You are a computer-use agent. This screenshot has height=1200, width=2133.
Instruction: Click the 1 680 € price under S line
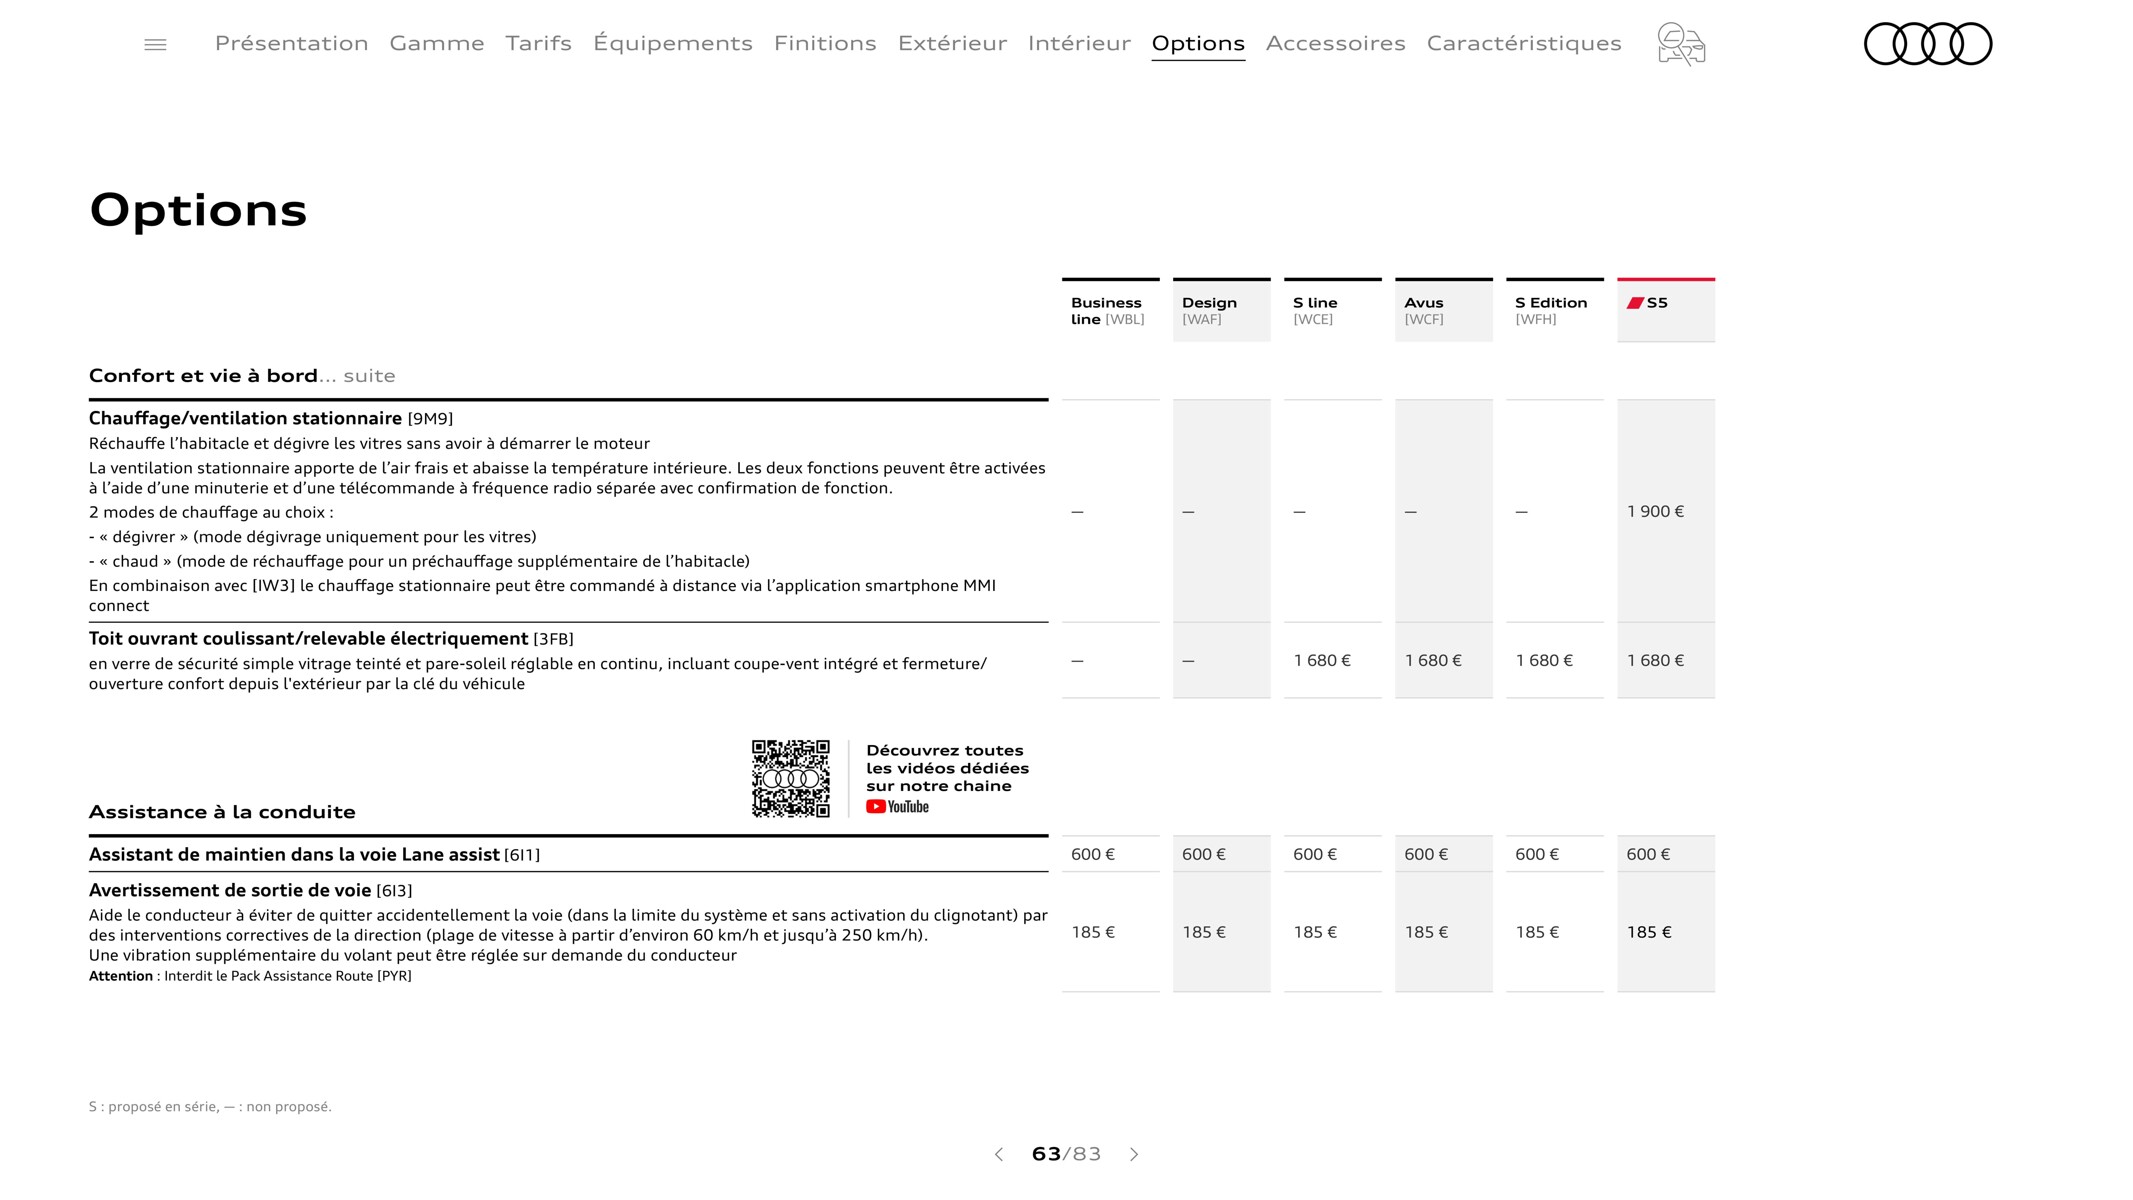1322,660
